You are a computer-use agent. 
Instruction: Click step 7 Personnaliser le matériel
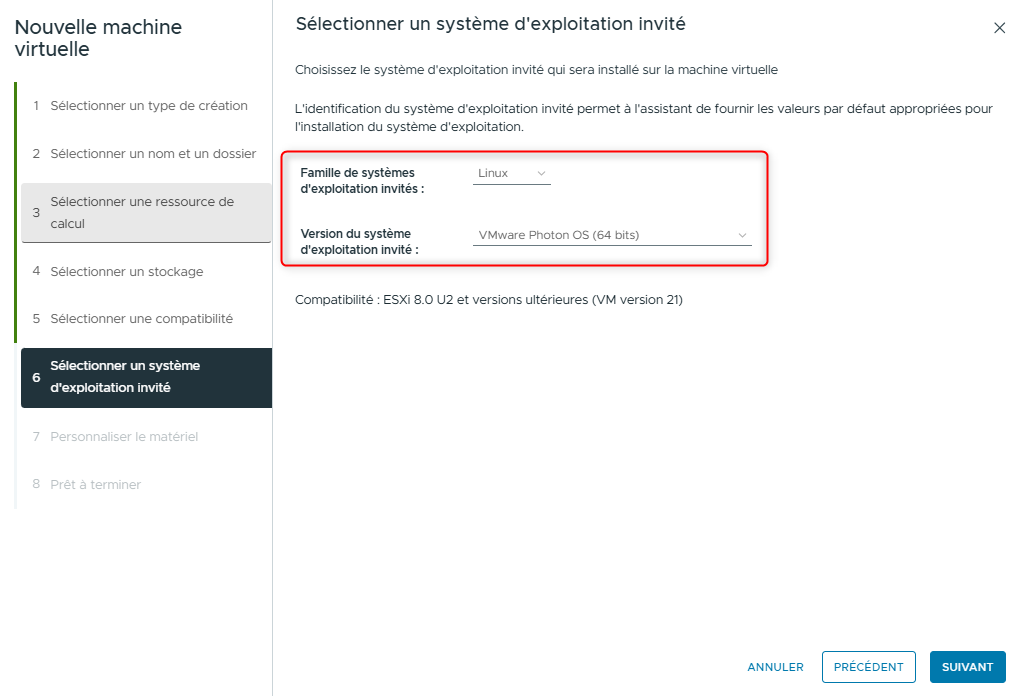(124, 437)
